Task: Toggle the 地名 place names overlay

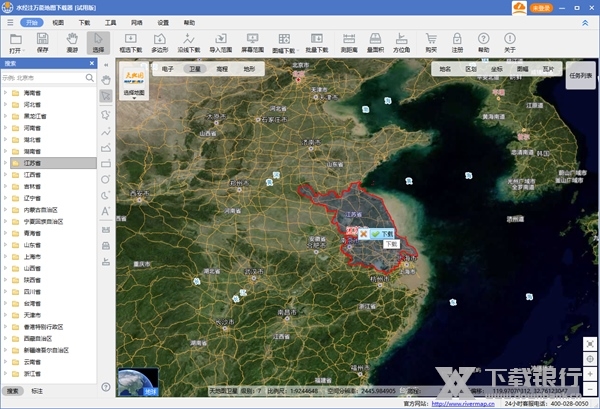Action: pyautogui.click(x=445, y=70)
